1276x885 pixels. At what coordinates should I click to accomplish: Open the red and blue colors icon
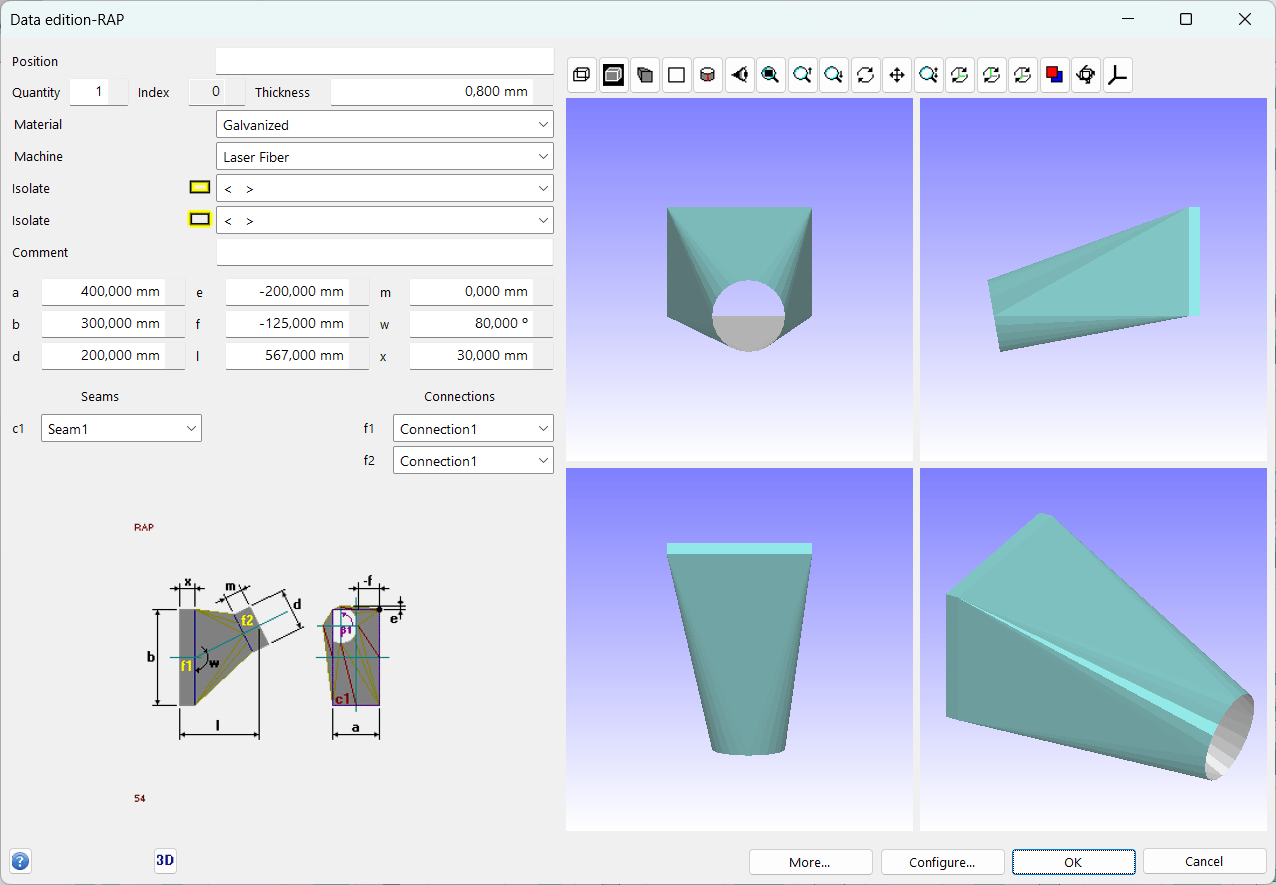coord(1053,75)
